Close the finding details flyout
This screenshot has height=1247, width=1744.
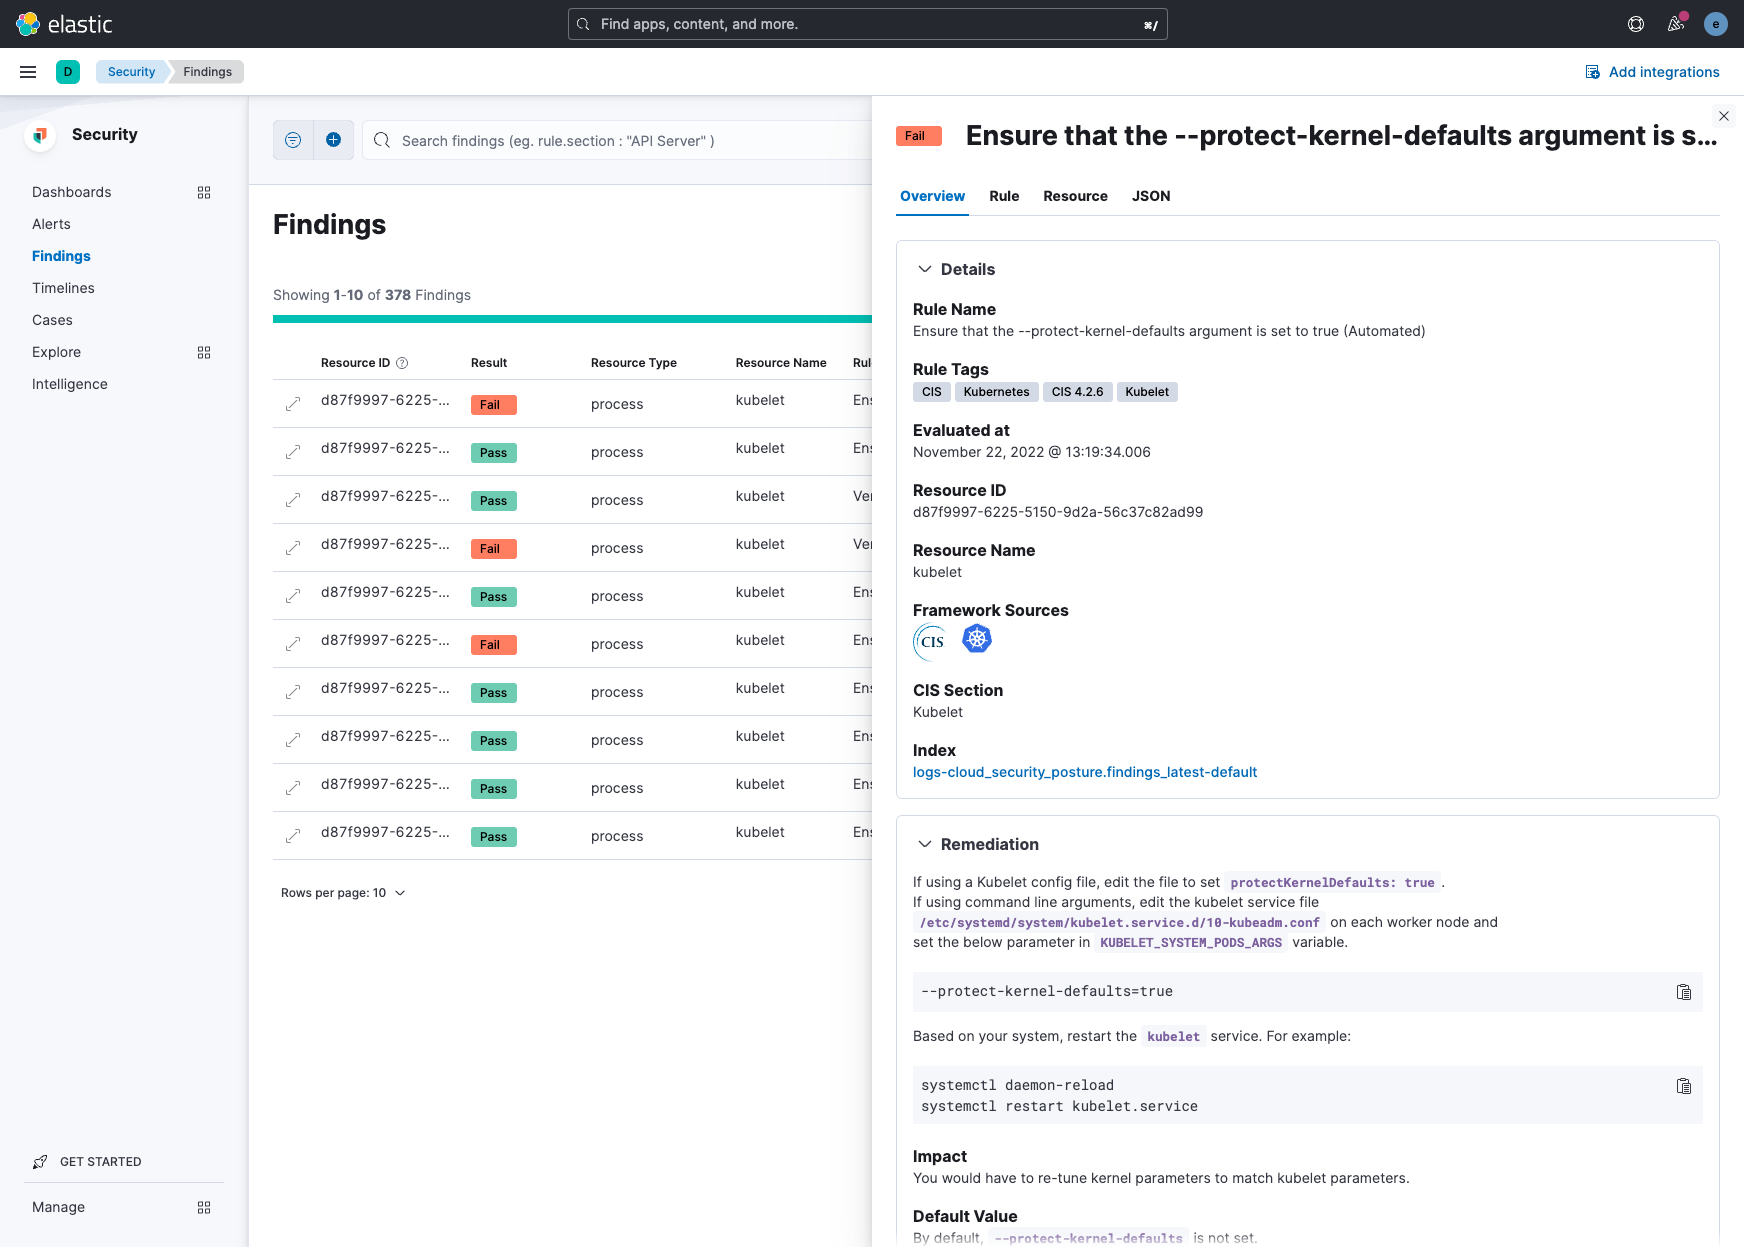click(x=1724, y=116)
